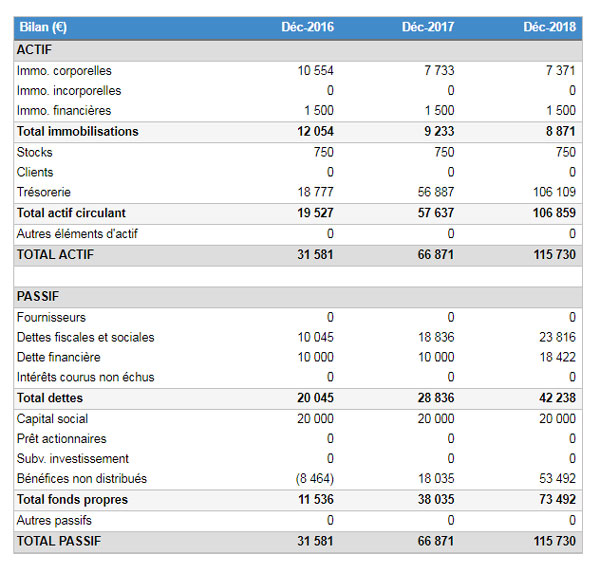This screenshot has height=573, width=600.
Task: Select the treasury value '56 887'
Action: point(436,192)
